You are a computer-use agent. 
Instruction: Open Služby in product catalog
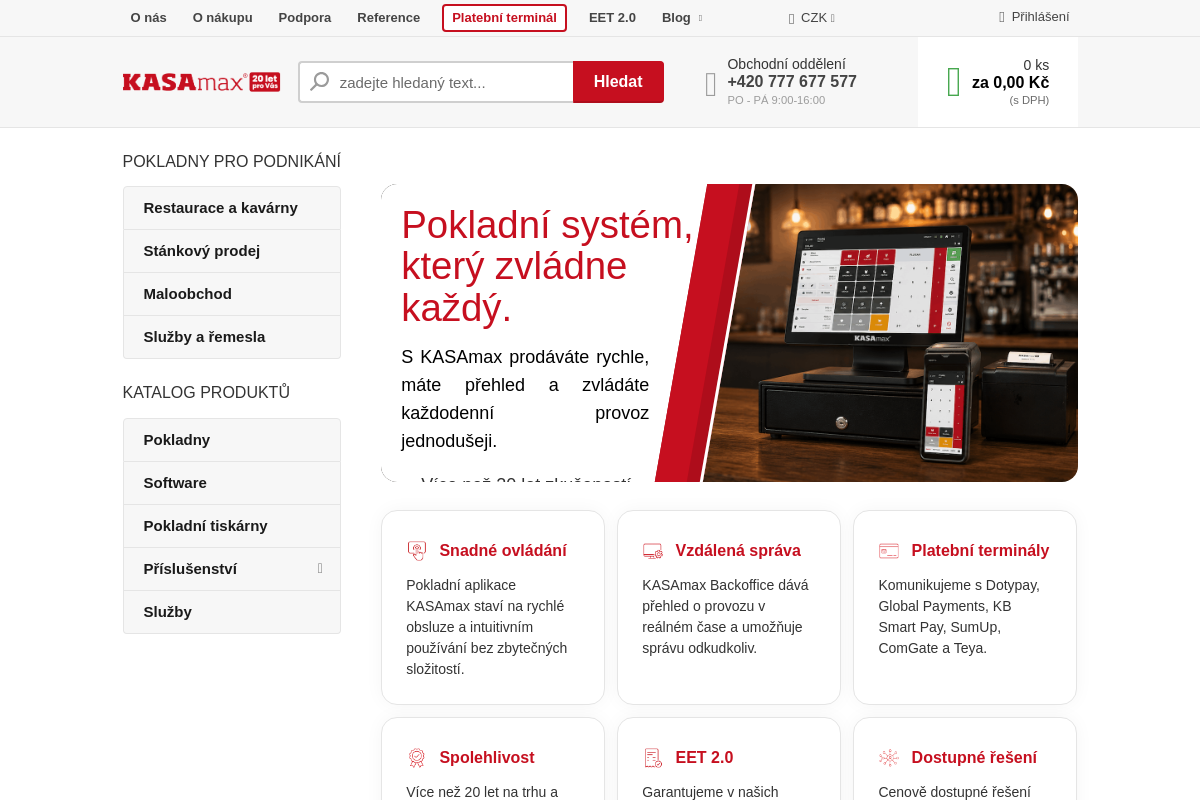(x=232, y=612)
